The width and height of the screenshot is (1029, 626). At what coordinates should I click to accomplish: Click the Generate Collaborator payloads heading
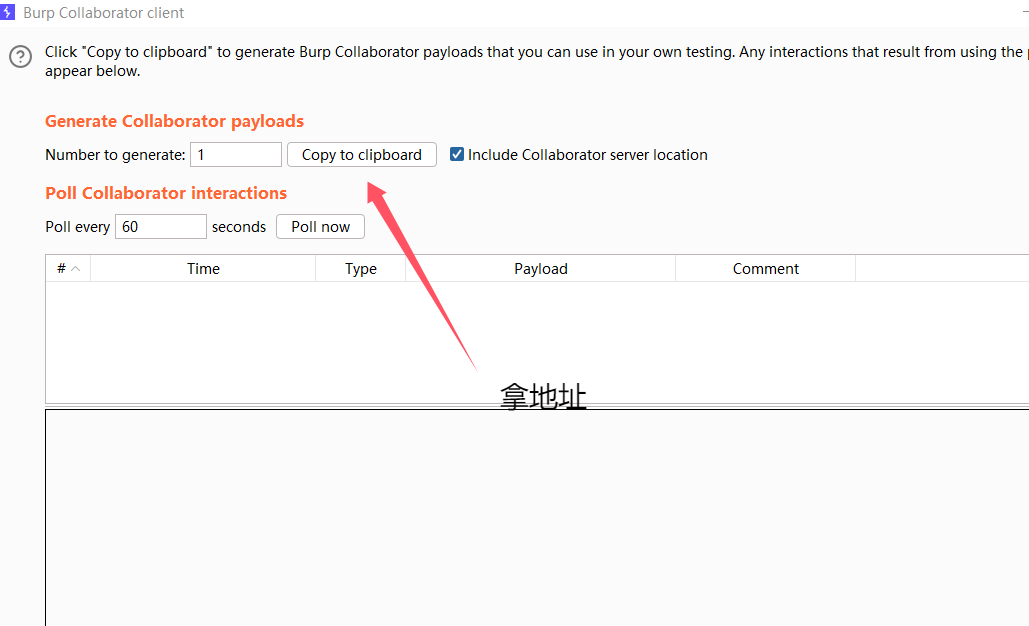[x=174, y=121]
